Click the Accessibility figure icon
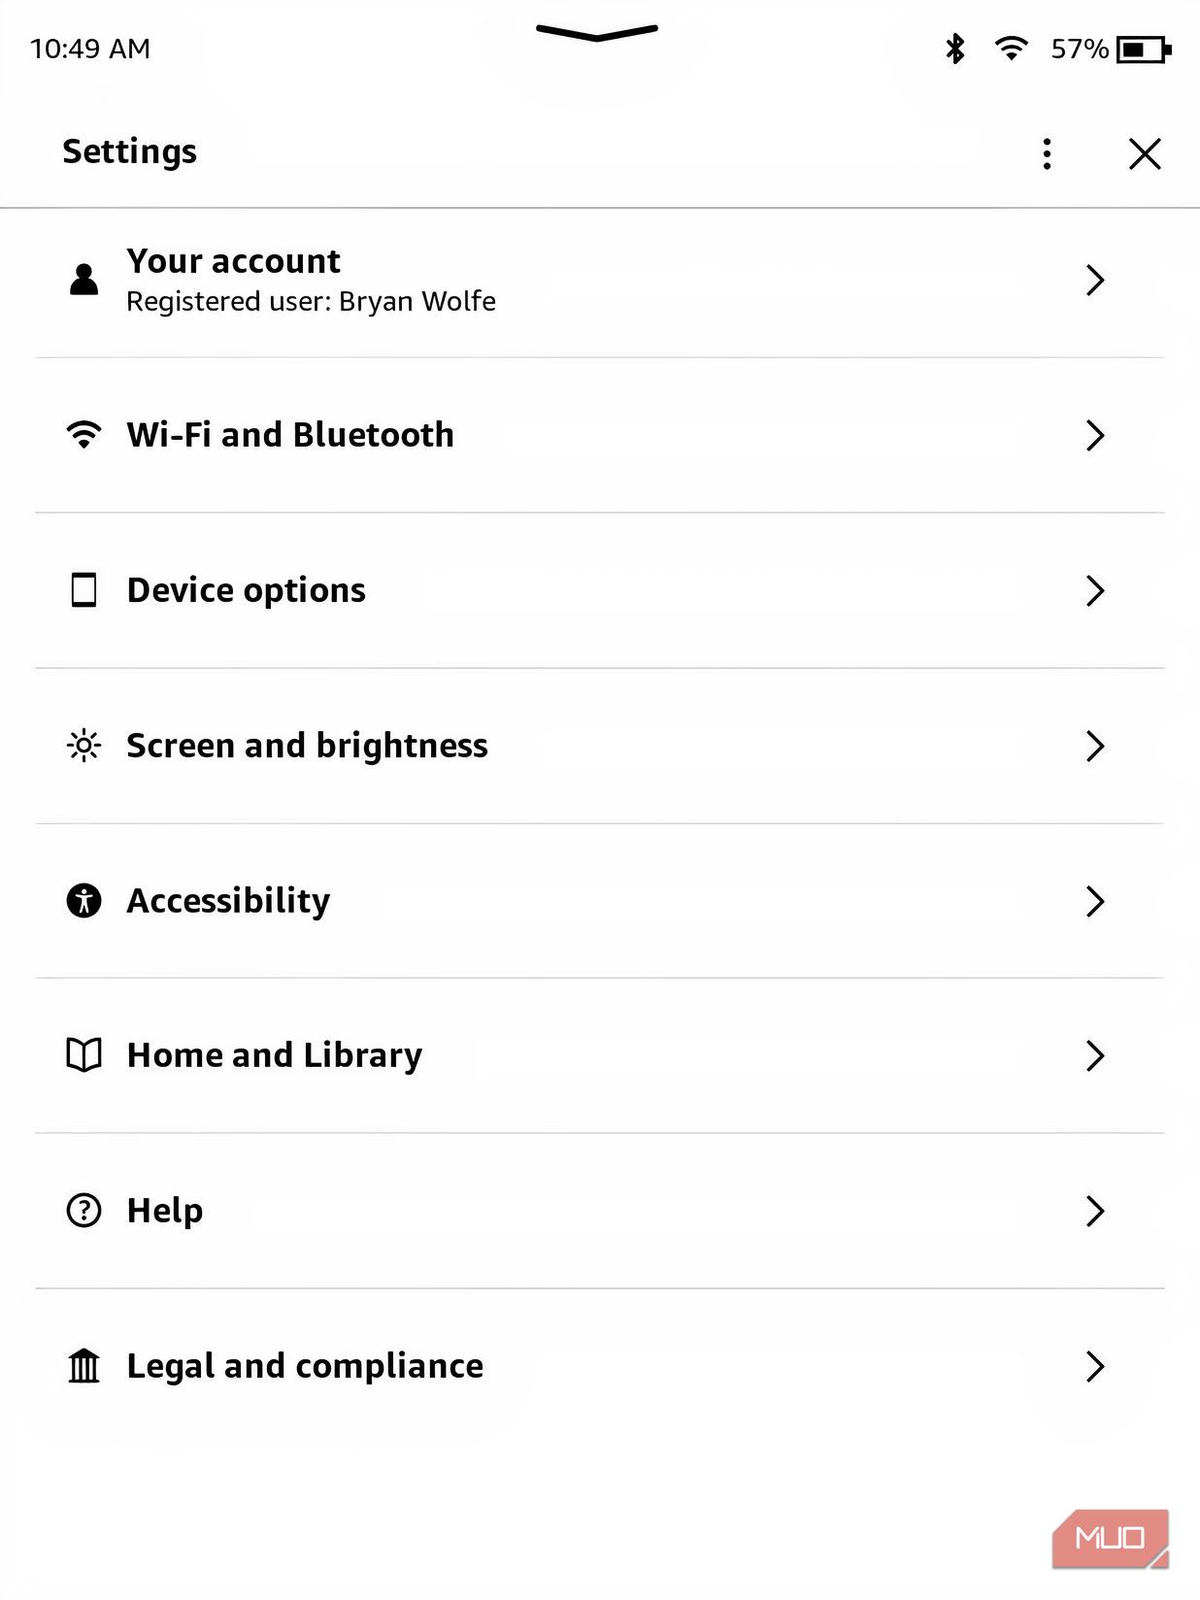 pos(84,901)
